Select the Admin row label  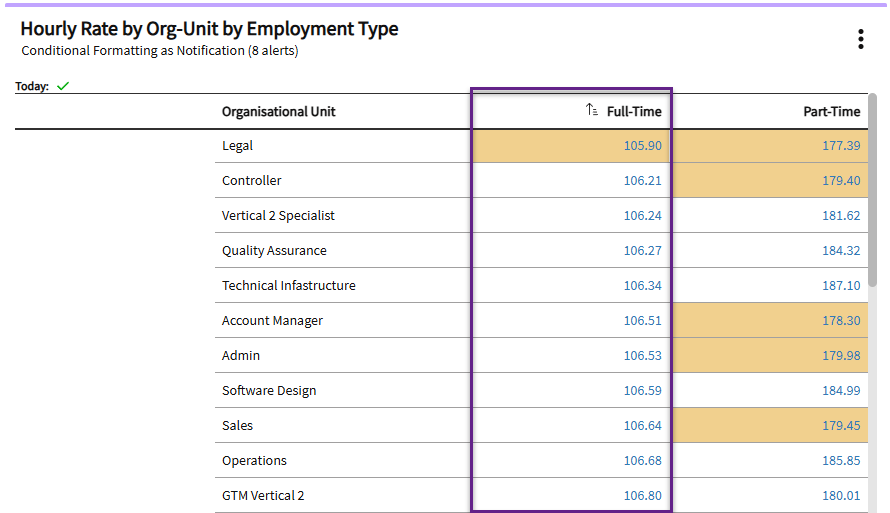(241, 356)
